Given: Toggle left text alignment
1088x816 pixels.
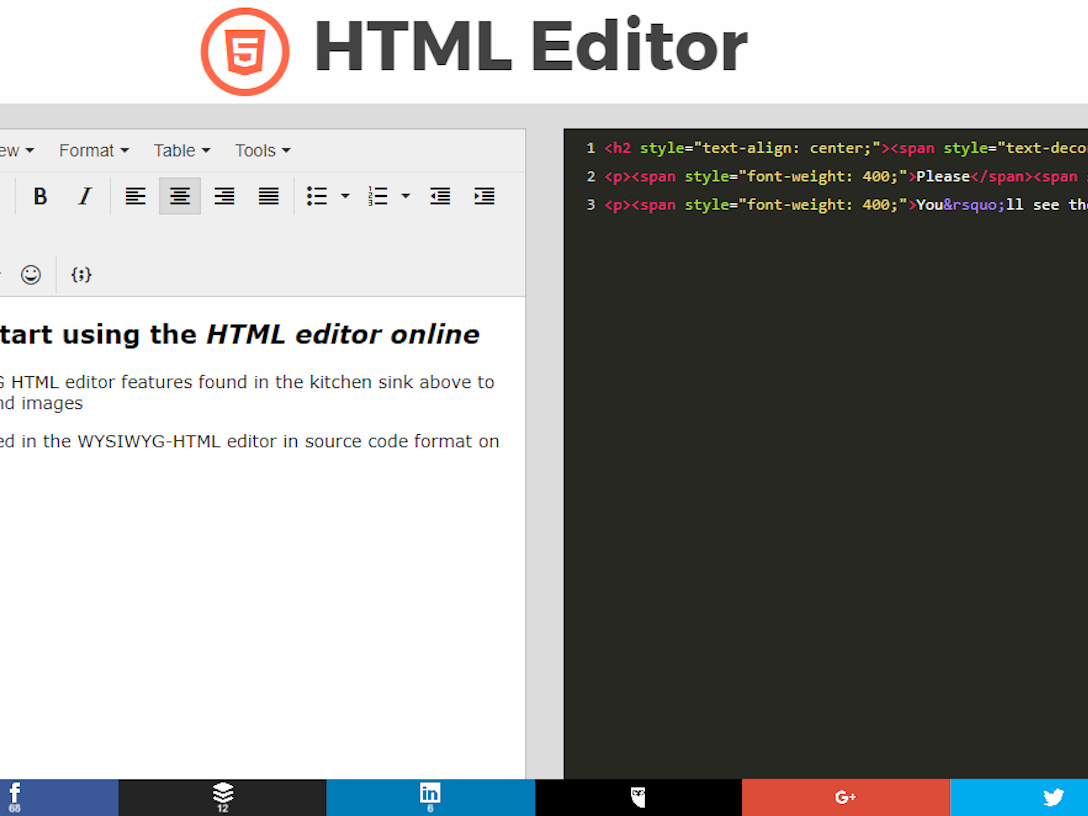Looking at the screenshot, I should click(135, 196).
